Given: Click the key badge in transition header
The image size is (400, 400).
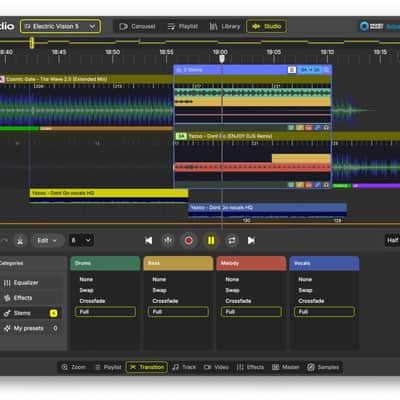Looking at the screenshot, I should [x=310, y=70].
